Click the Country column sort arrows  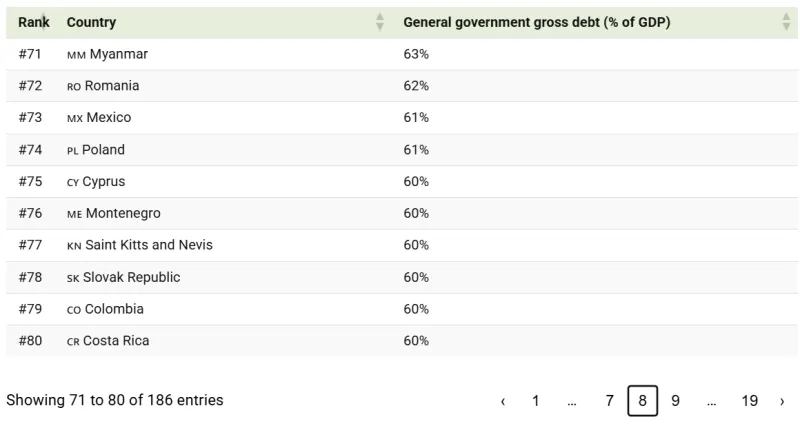(380, 22)
